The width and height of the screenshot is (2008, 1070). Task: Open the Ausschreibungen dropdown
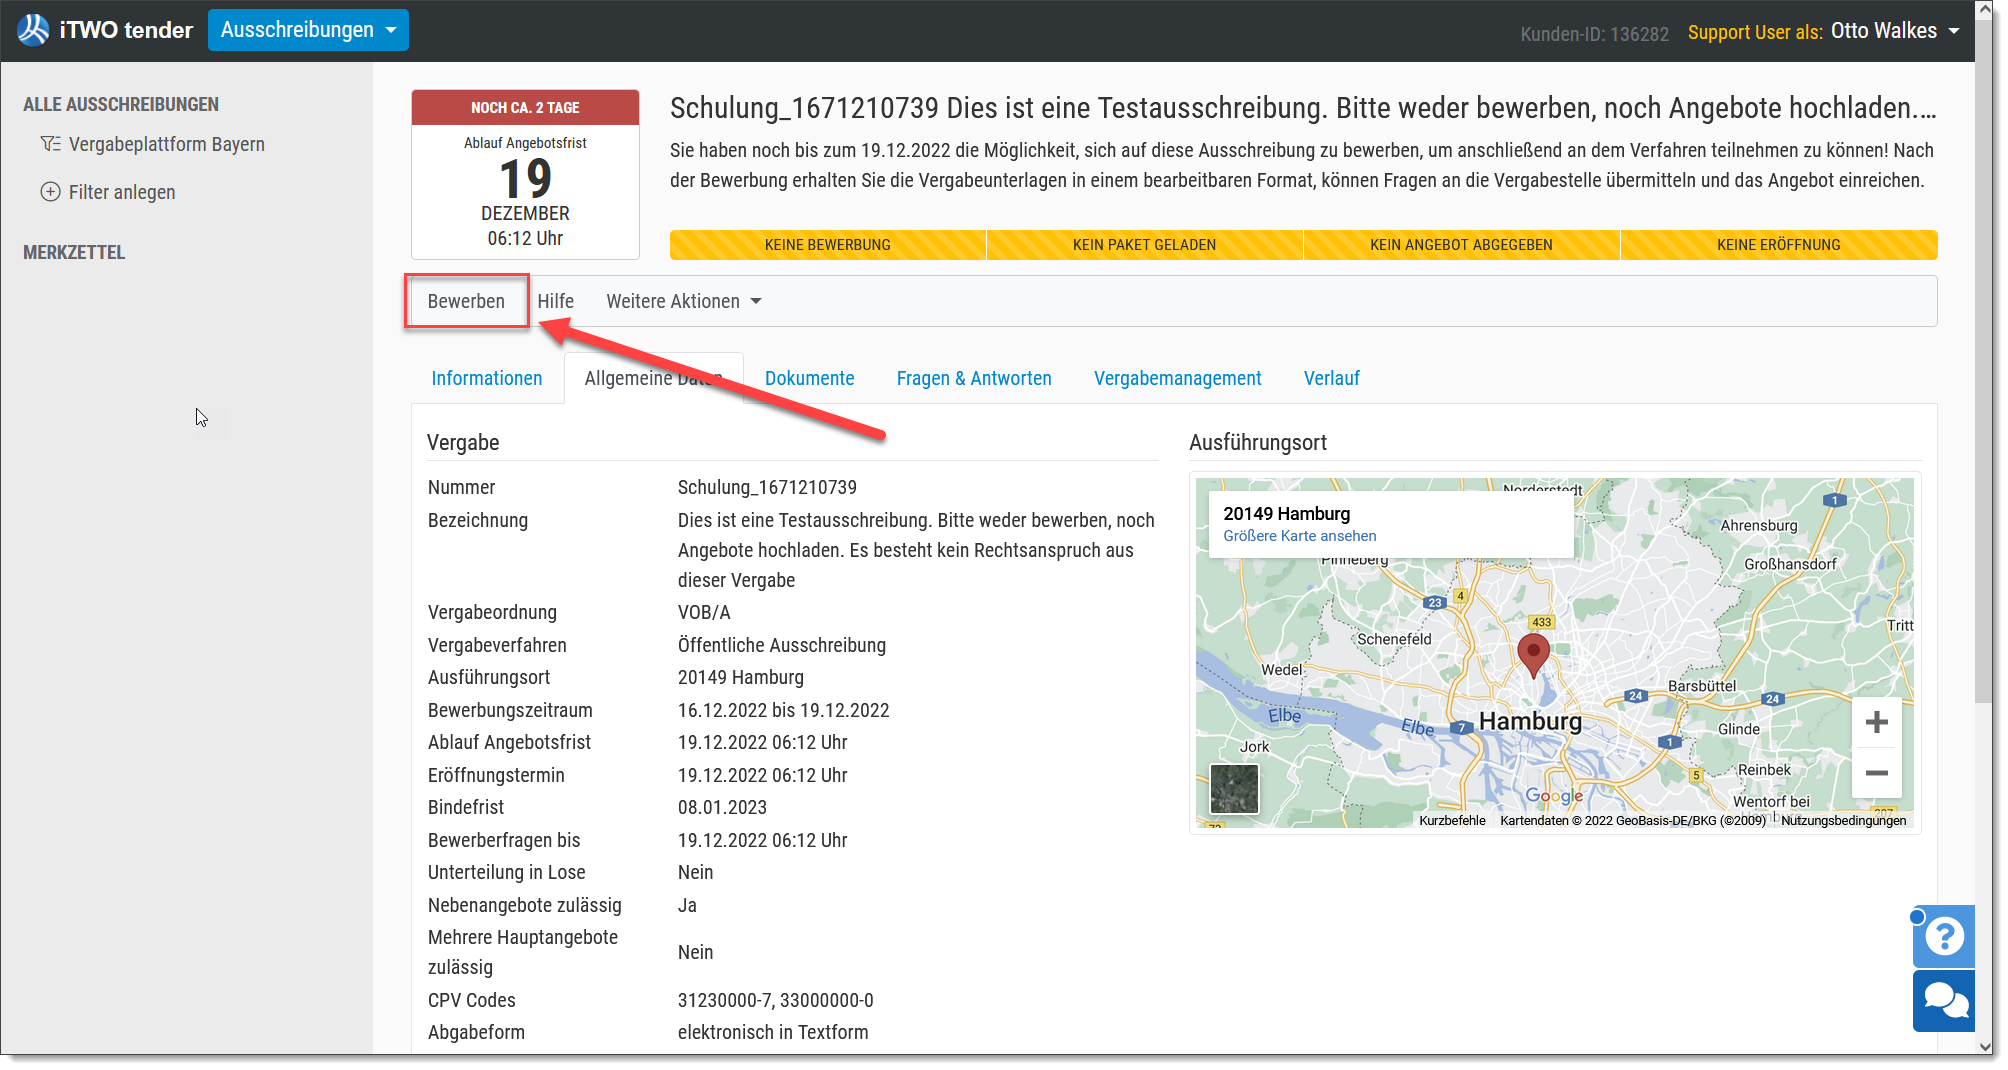pos(308,30)
